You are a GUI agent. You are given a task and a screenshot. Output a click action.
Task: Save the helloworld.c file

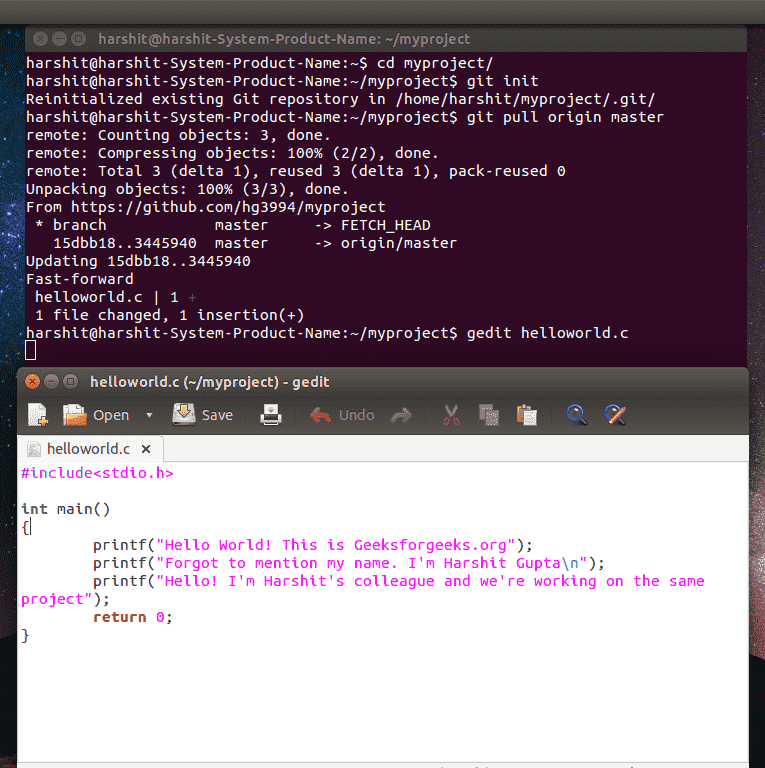(x=202, y=415)
